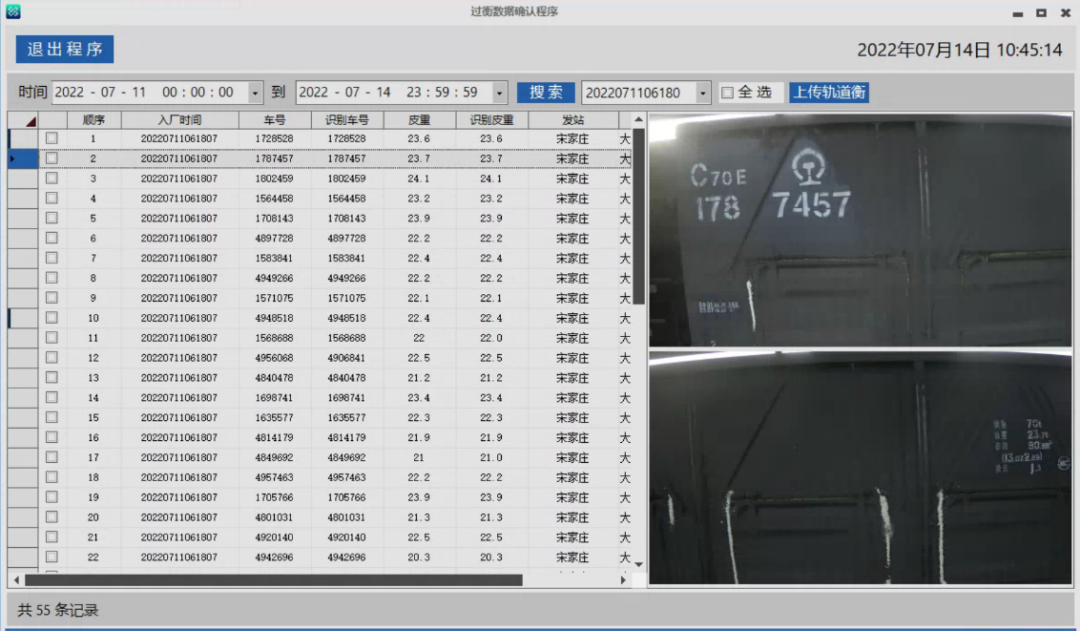Screen dimensions: 1080x631
Task: Sort by the 入厂时间 column header
Action: [180, 120]
